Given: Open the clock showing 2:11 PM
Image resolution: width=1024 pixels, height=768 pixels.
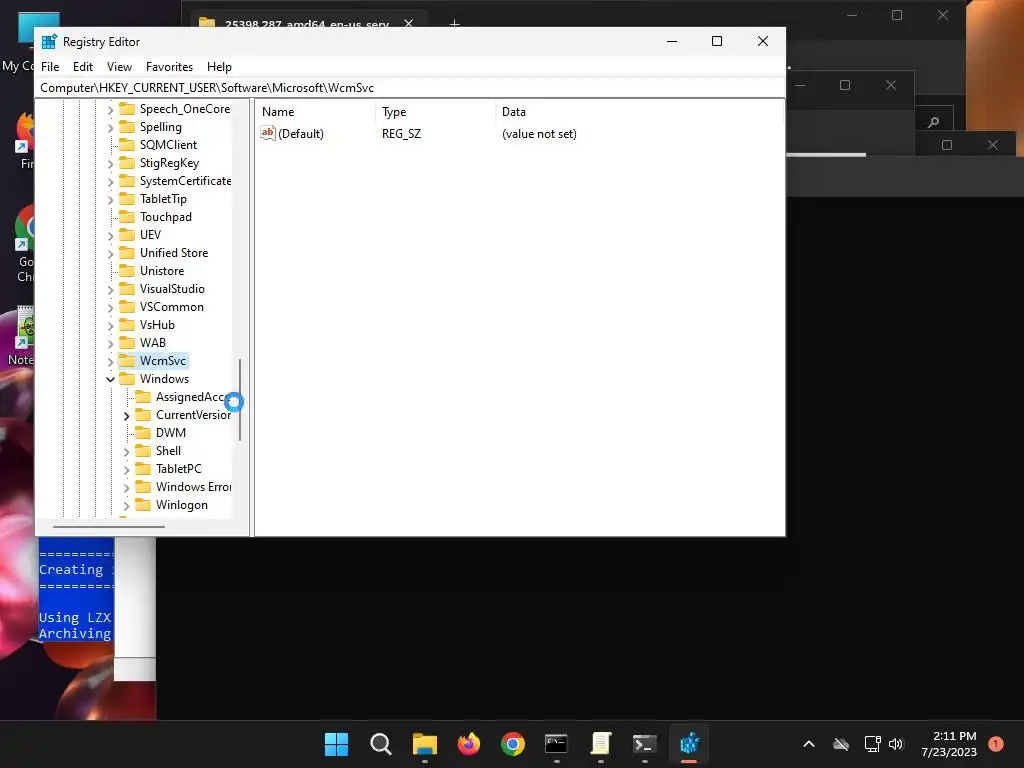Looking at the screenshot, I should 949,744.
